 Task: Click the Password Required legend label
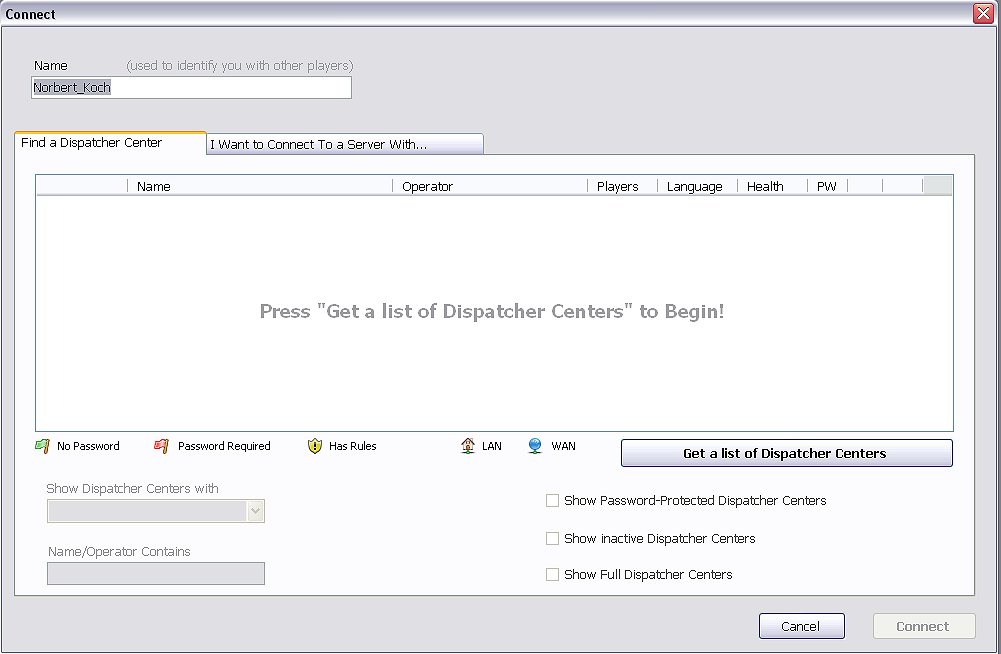(x=224, y=446)
